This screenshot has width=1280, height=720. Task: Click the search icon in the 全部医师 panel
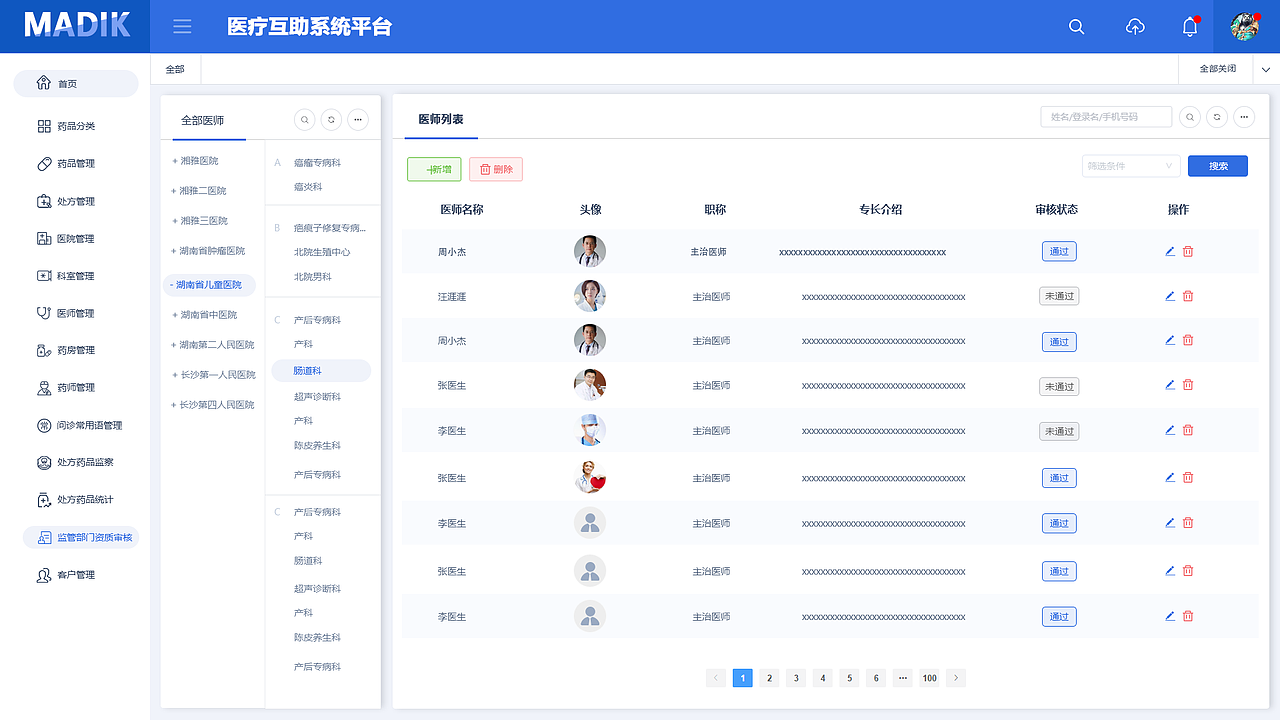click(304, 119)
